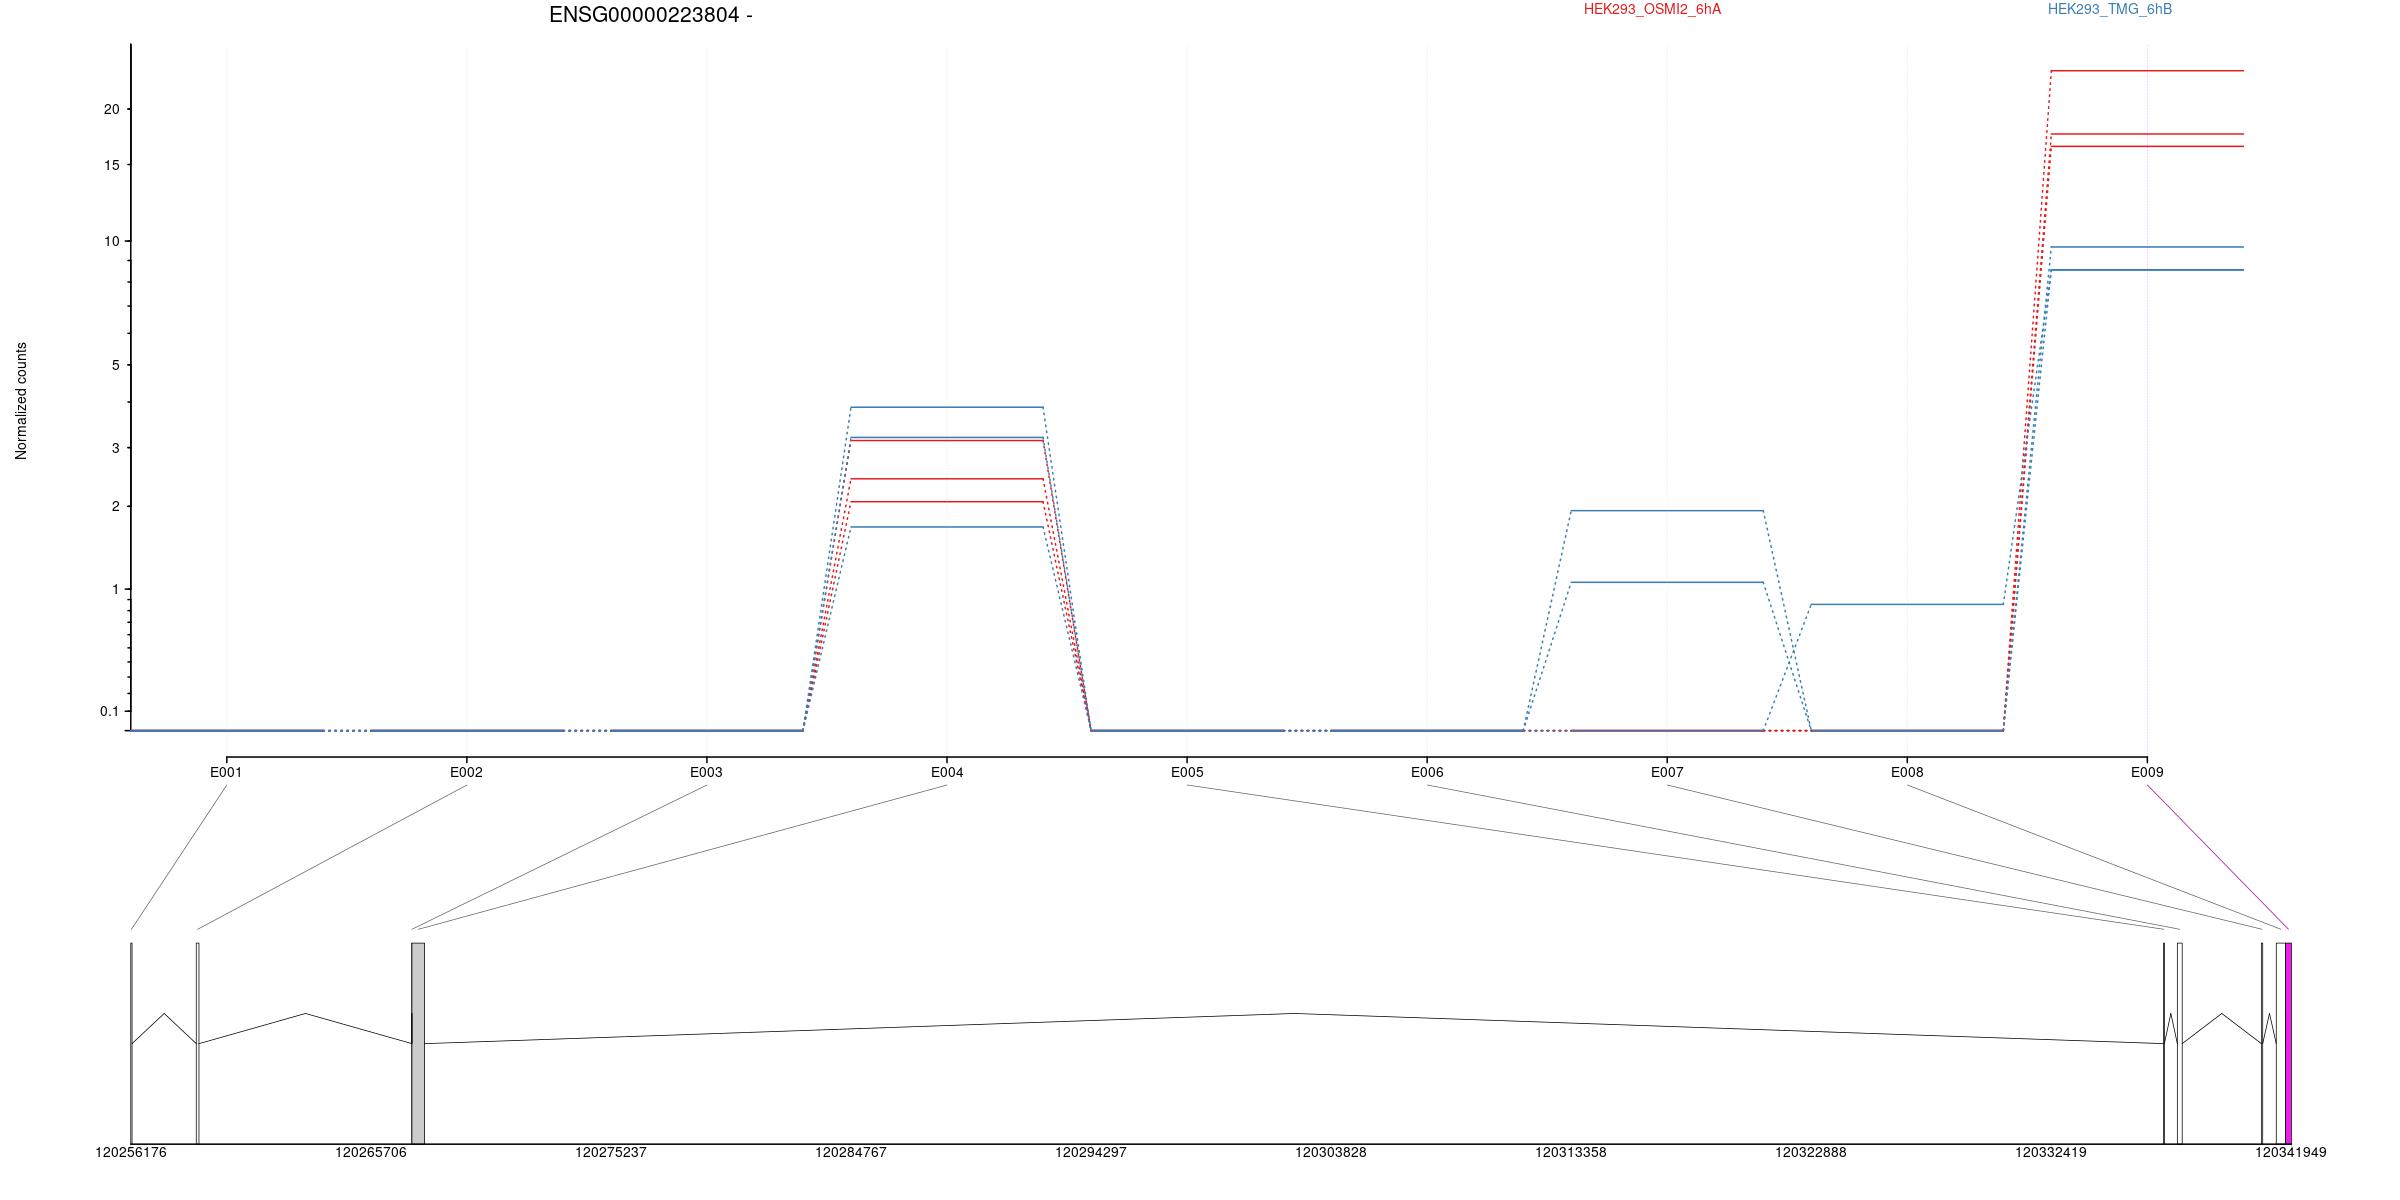The width and height of the screenshot is (2400, 1200).
Task: Select the HEK293_OSMI2_6hA legend label
Action: [1652, 9]
